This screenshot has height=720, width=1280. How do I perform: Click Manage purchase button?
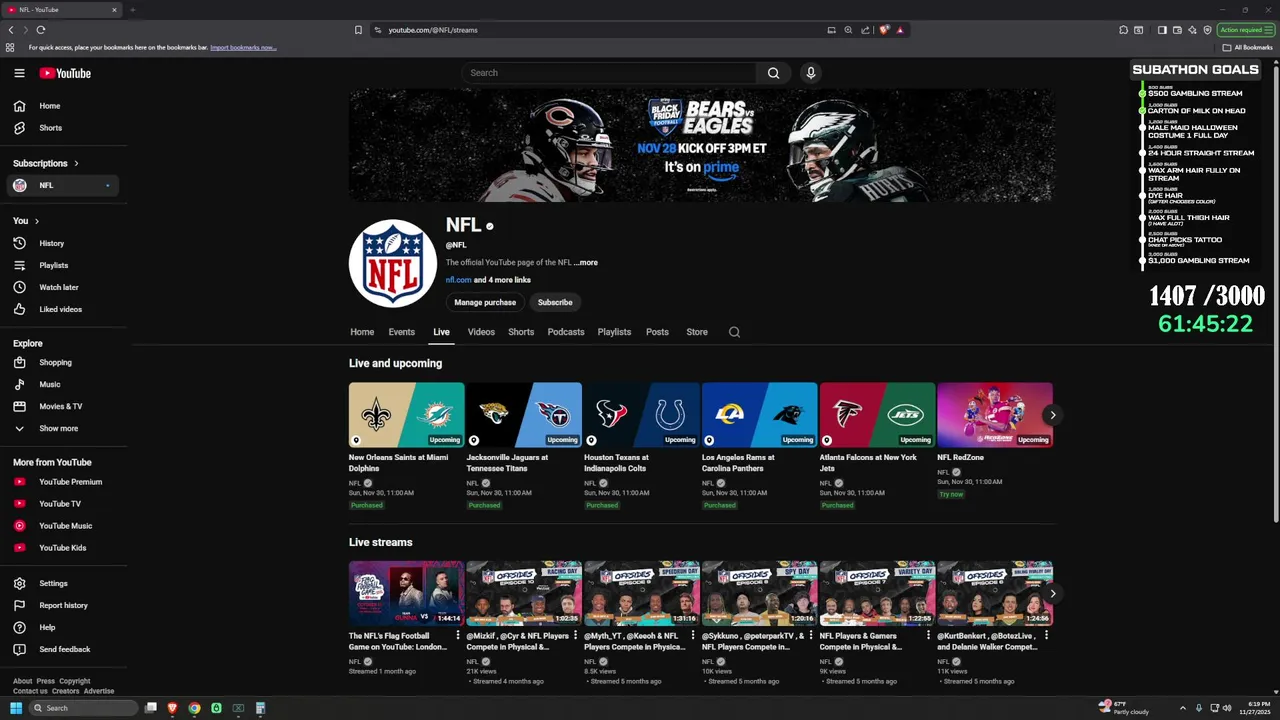tap(485, 302)
